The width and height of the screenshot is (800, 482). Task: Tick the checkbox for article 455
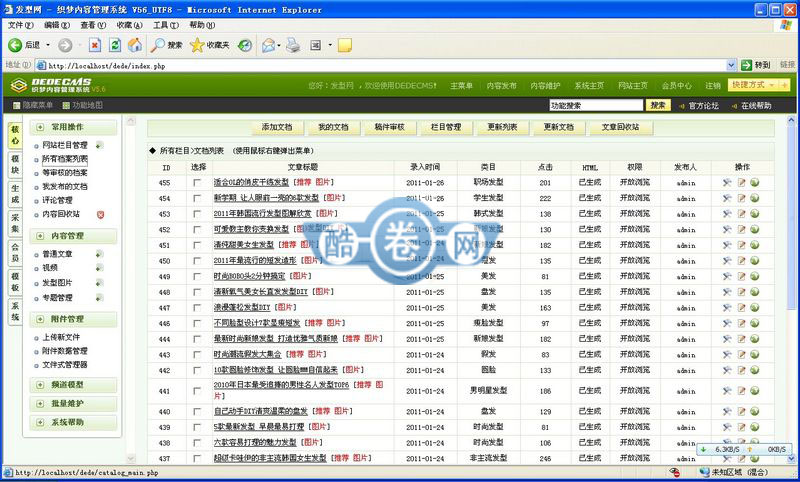pyautogui.click(x=197, y=183)
